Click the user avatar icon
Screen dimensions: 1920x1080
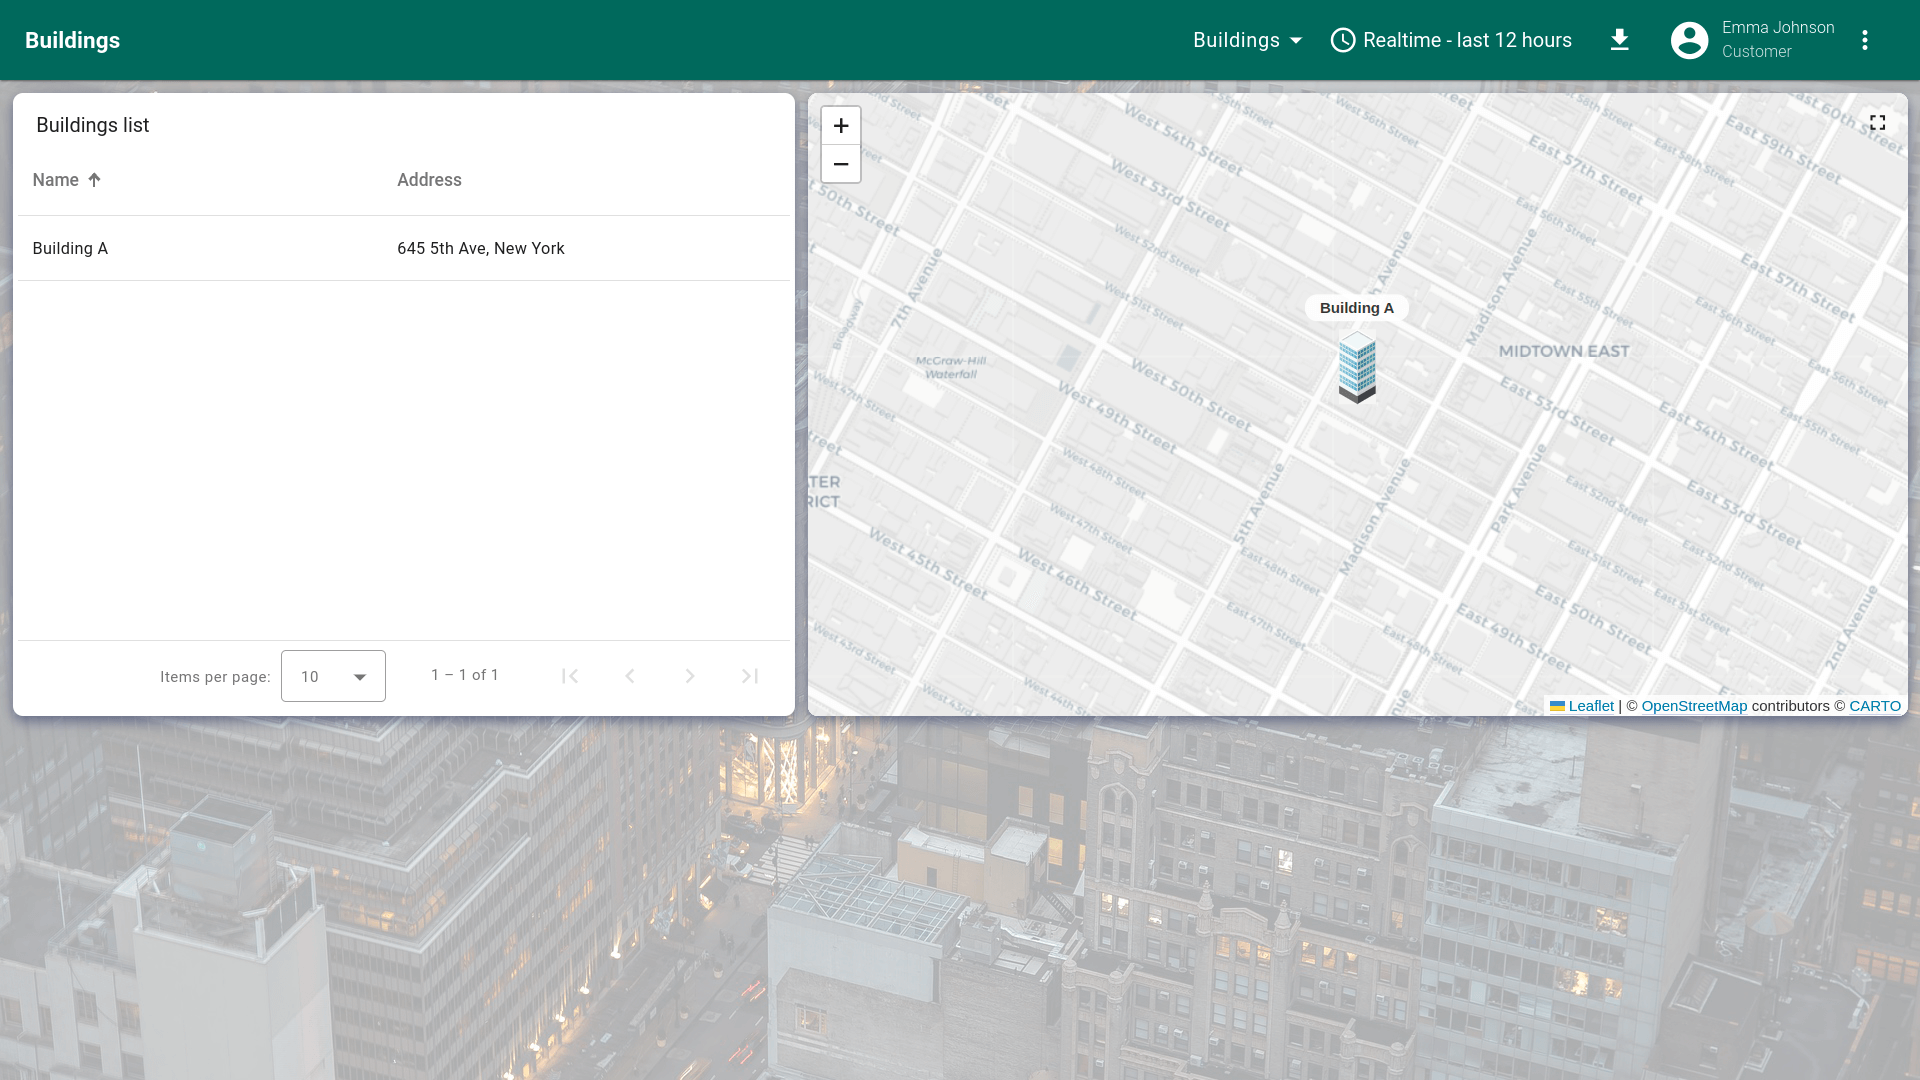pyautogui.click(x=1689, y=40)
